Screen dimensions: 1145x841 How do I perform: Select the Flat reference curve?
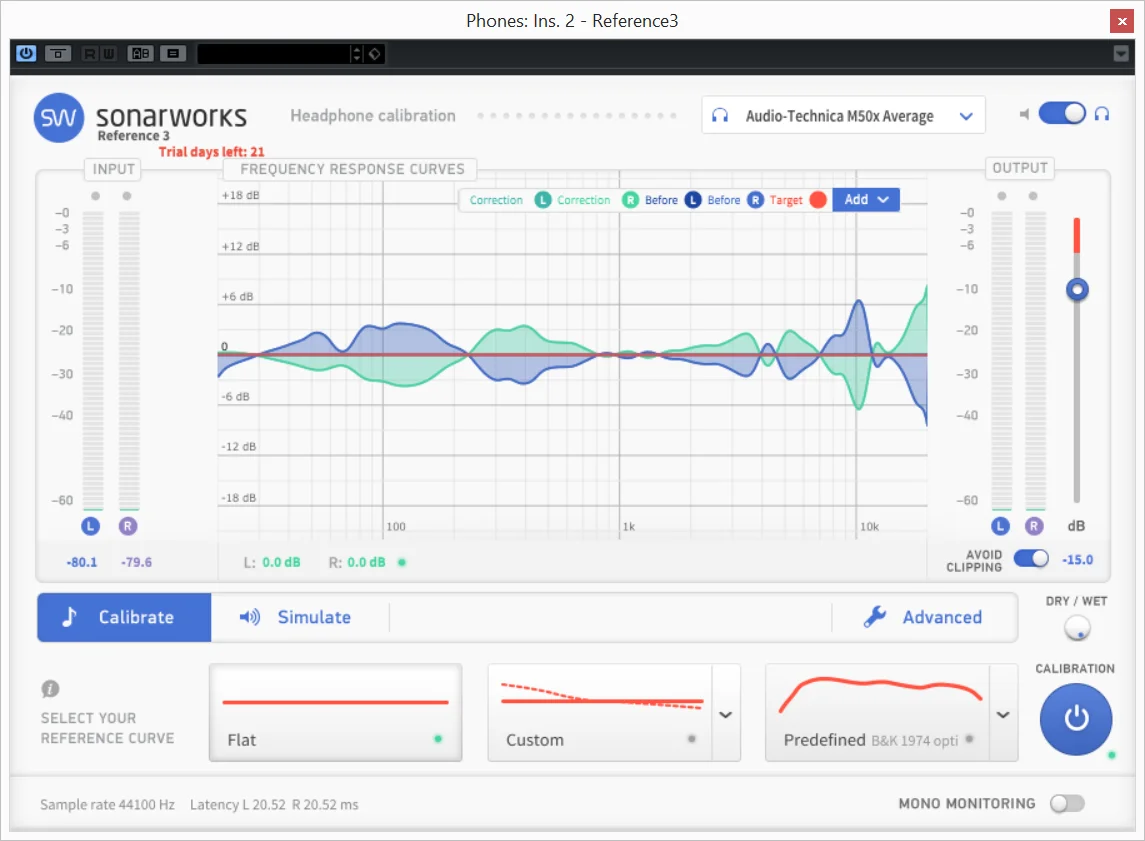click(x=335, y=713)
